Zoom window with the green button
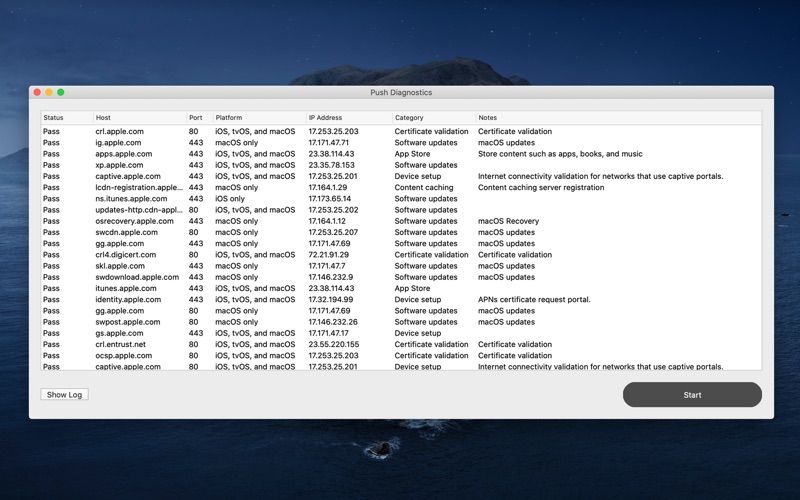Image resolution: width=800 pixels, height=500 pixels. (x=61, y=92)
